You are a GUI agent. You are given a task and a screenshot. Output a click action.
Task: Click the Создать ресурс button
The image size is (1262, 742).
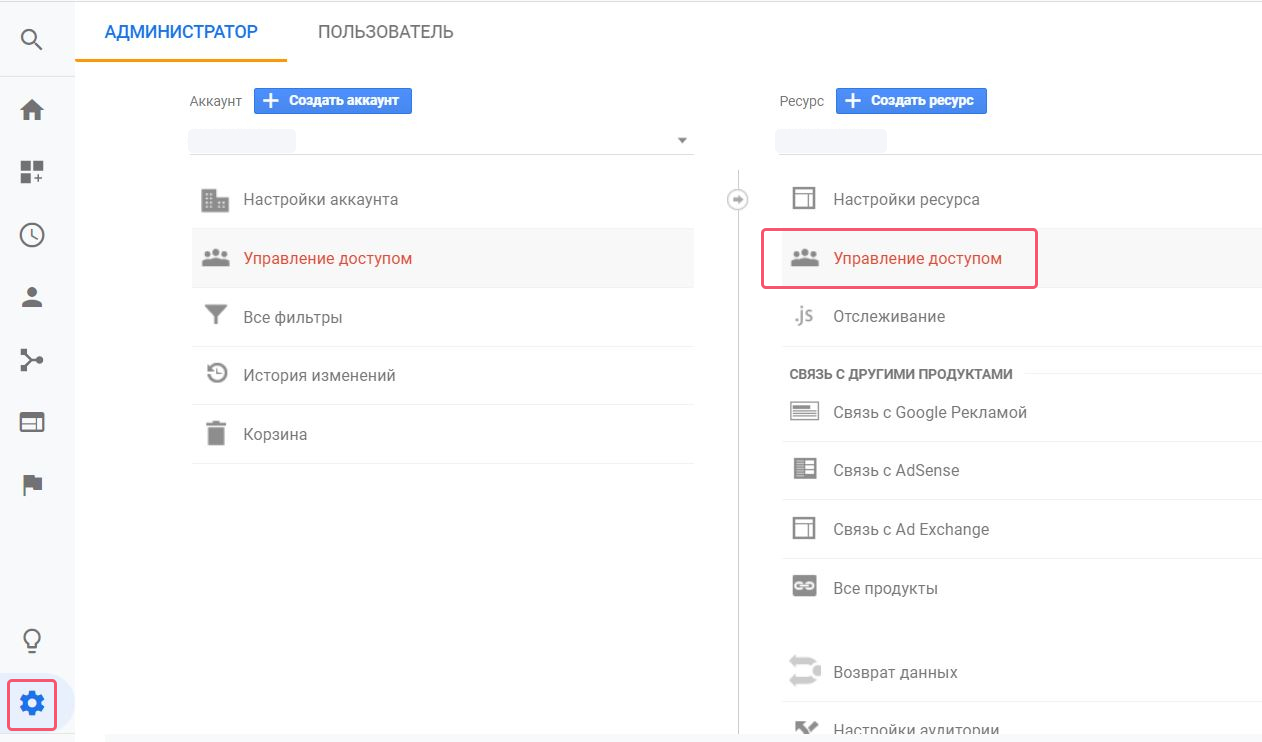pyautogui.click(x=911, y=101)
